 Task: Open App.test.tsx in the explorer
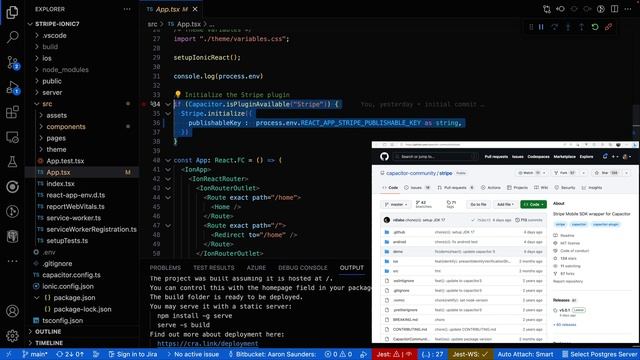point(65,161)
